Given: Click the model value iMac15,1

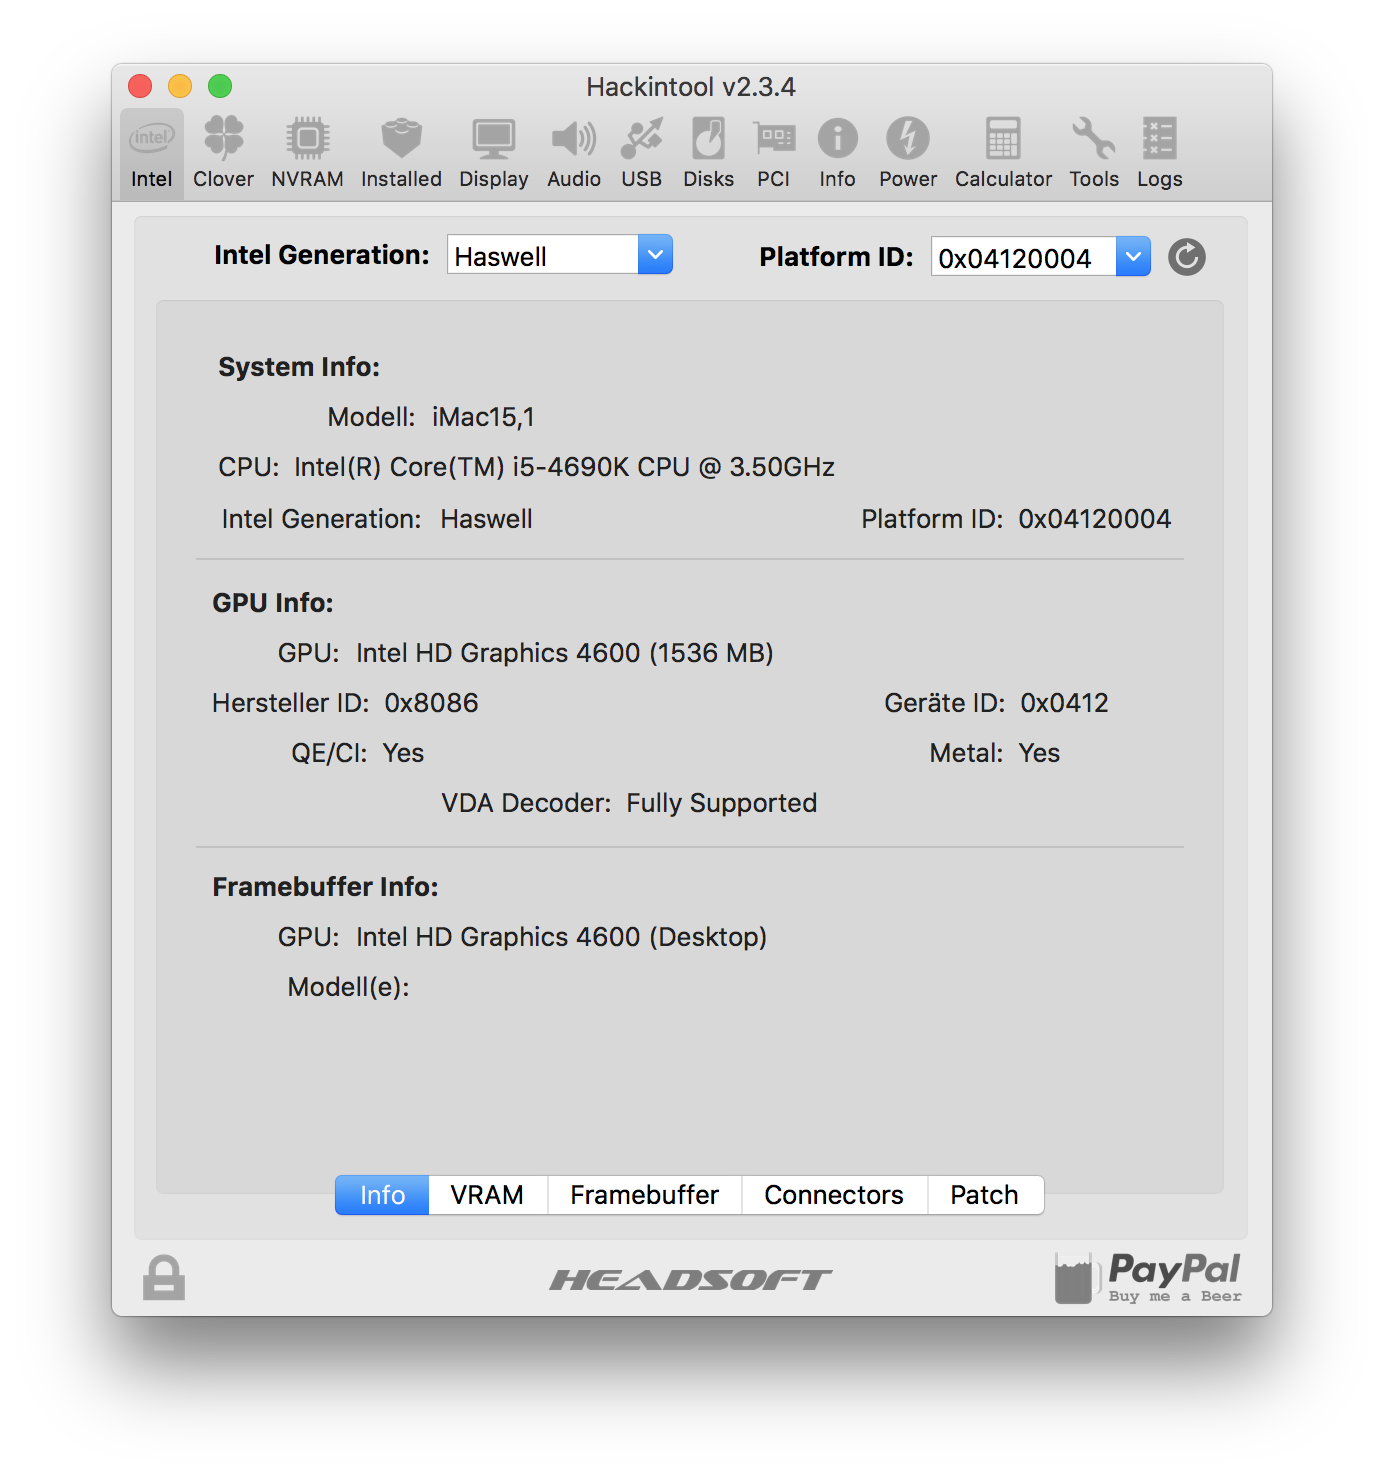Looking at the screenshot, I should pos(483,417).
